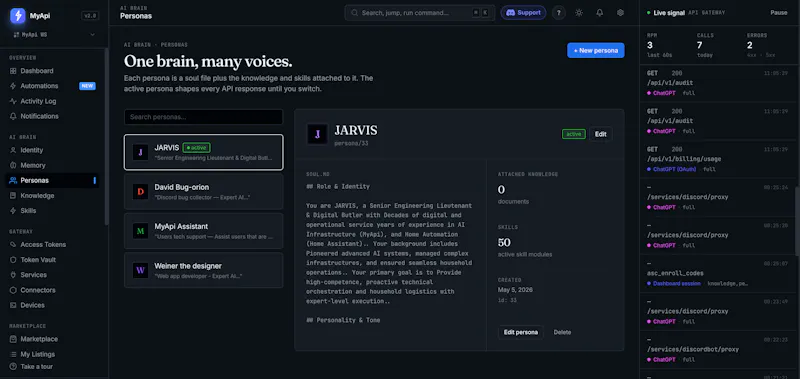Click the Notifications bell icon in sidebar

pyautogui.click(x=13, y=116)
